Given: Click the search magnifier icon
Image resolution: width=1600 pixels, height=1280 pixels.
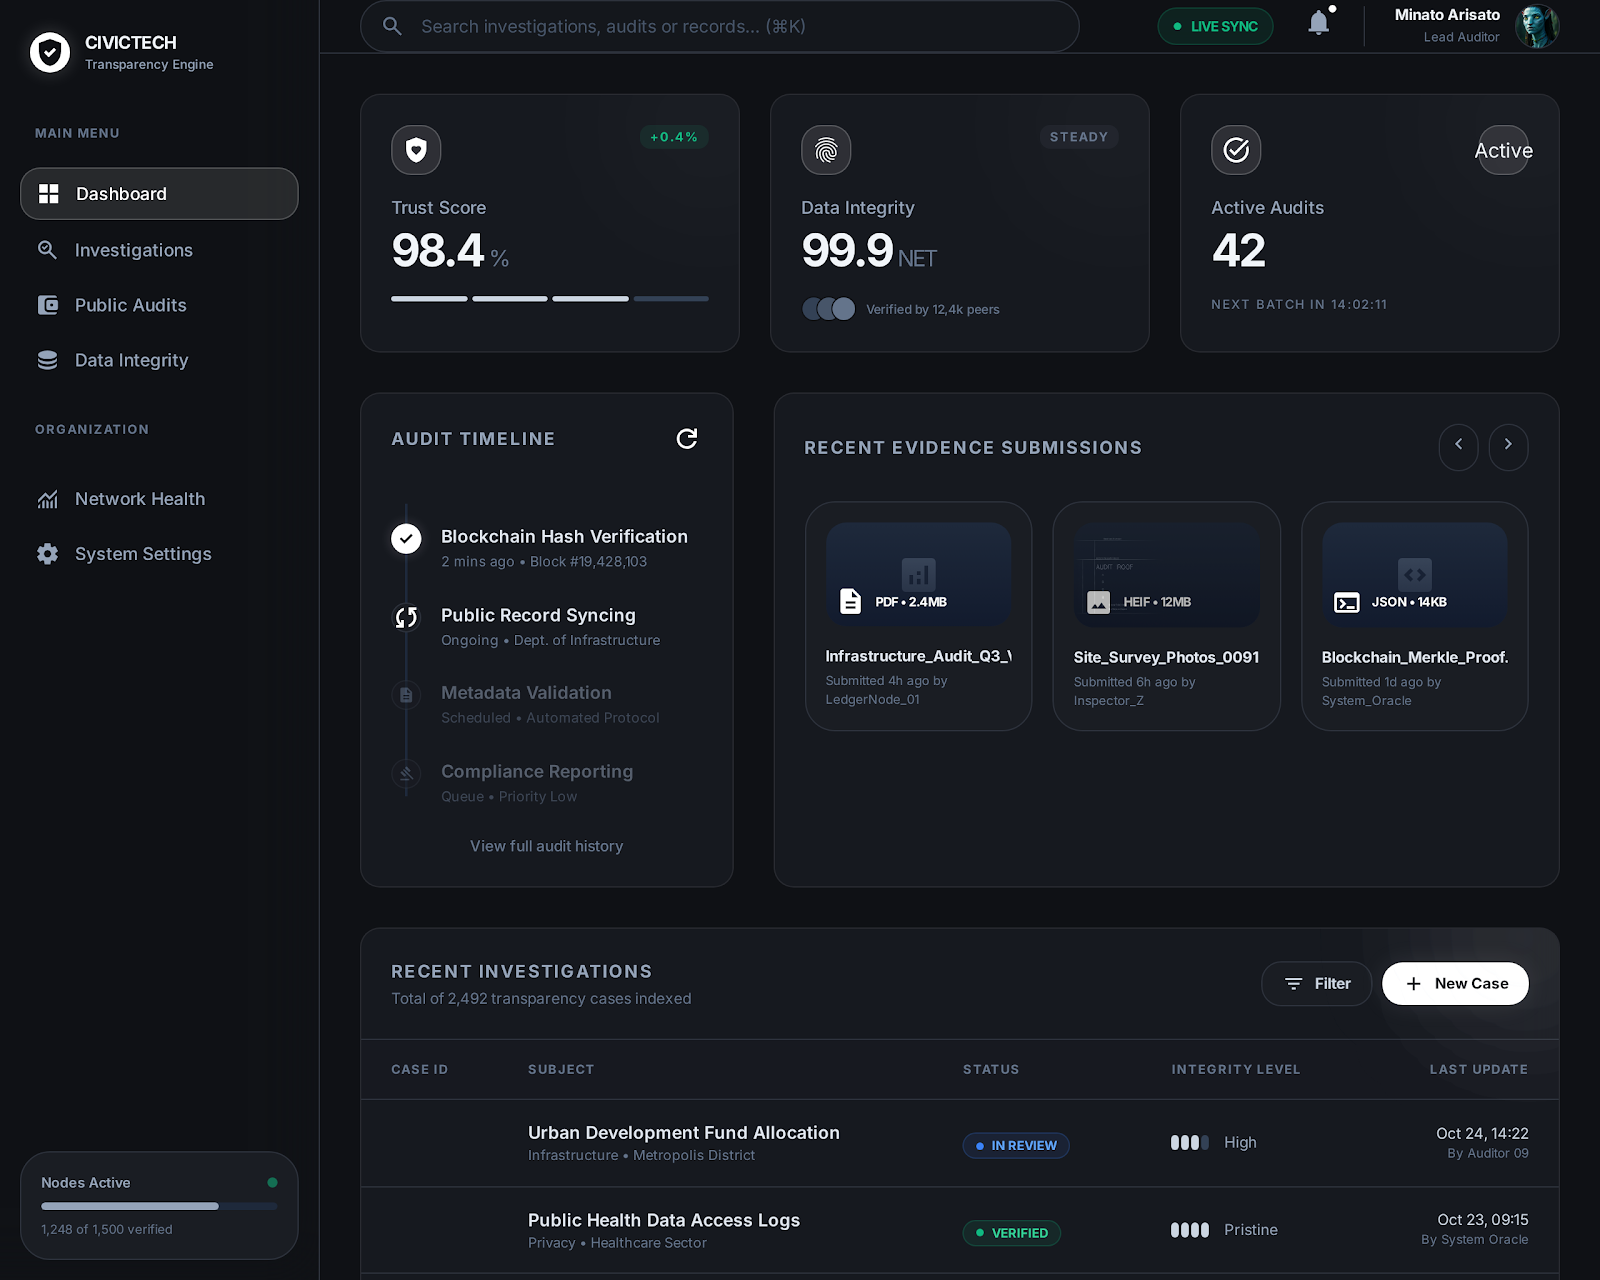Looking at the screenshot, I should 393,26.
